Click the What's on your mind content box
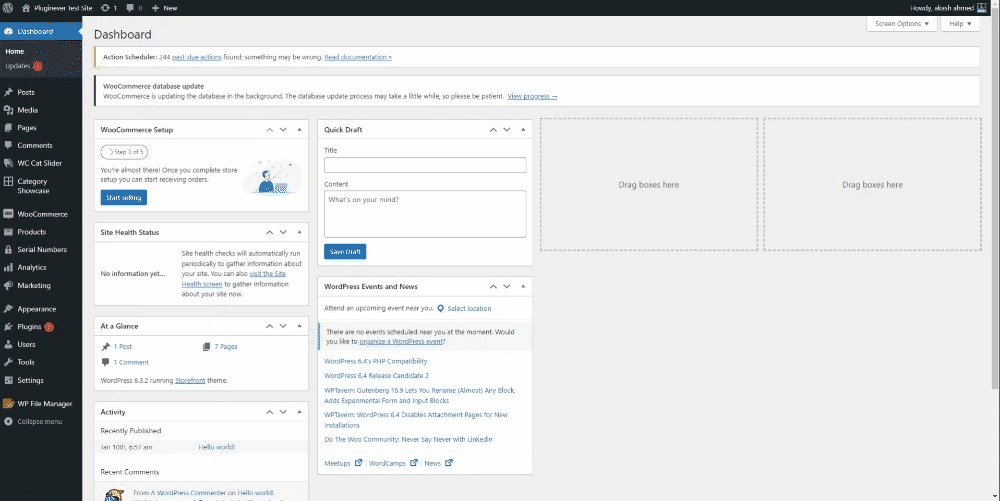The height and width of the screenshot is (501, 1000). coord(425,214)
